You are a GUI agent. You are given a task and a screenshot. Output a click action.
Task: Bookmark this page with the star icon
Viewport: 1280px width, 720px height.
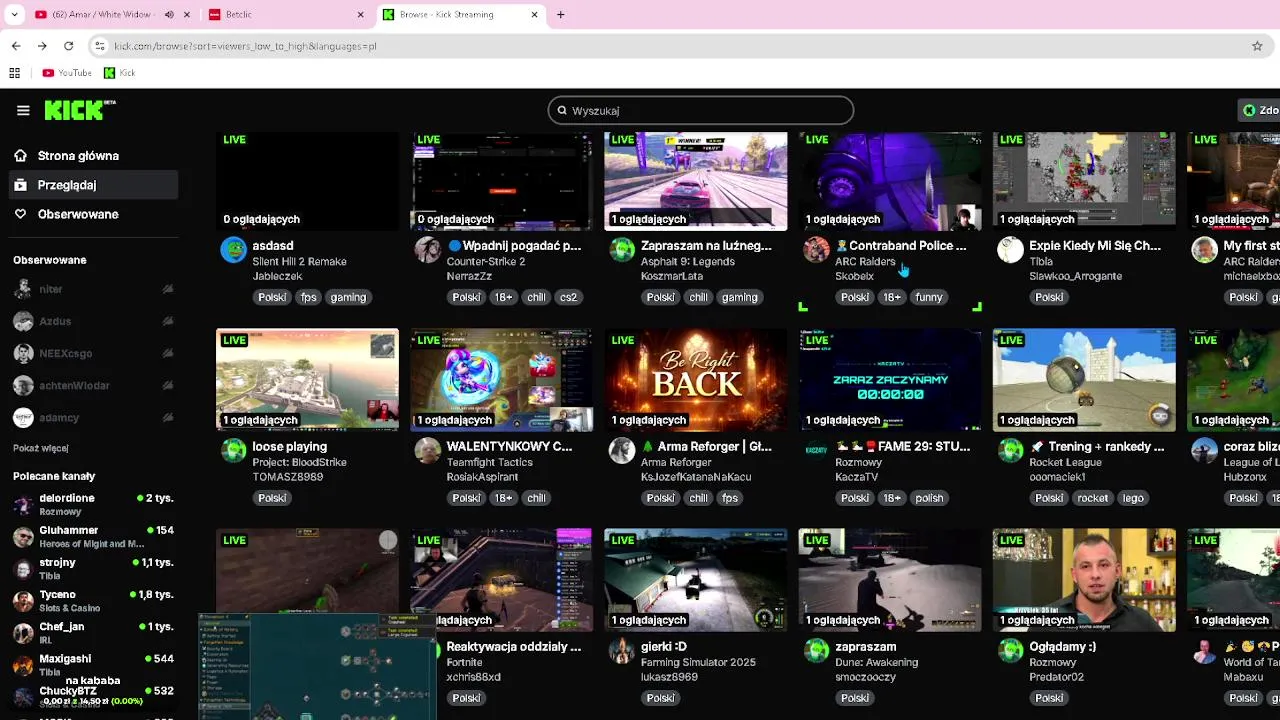[x=1257, y=46]
